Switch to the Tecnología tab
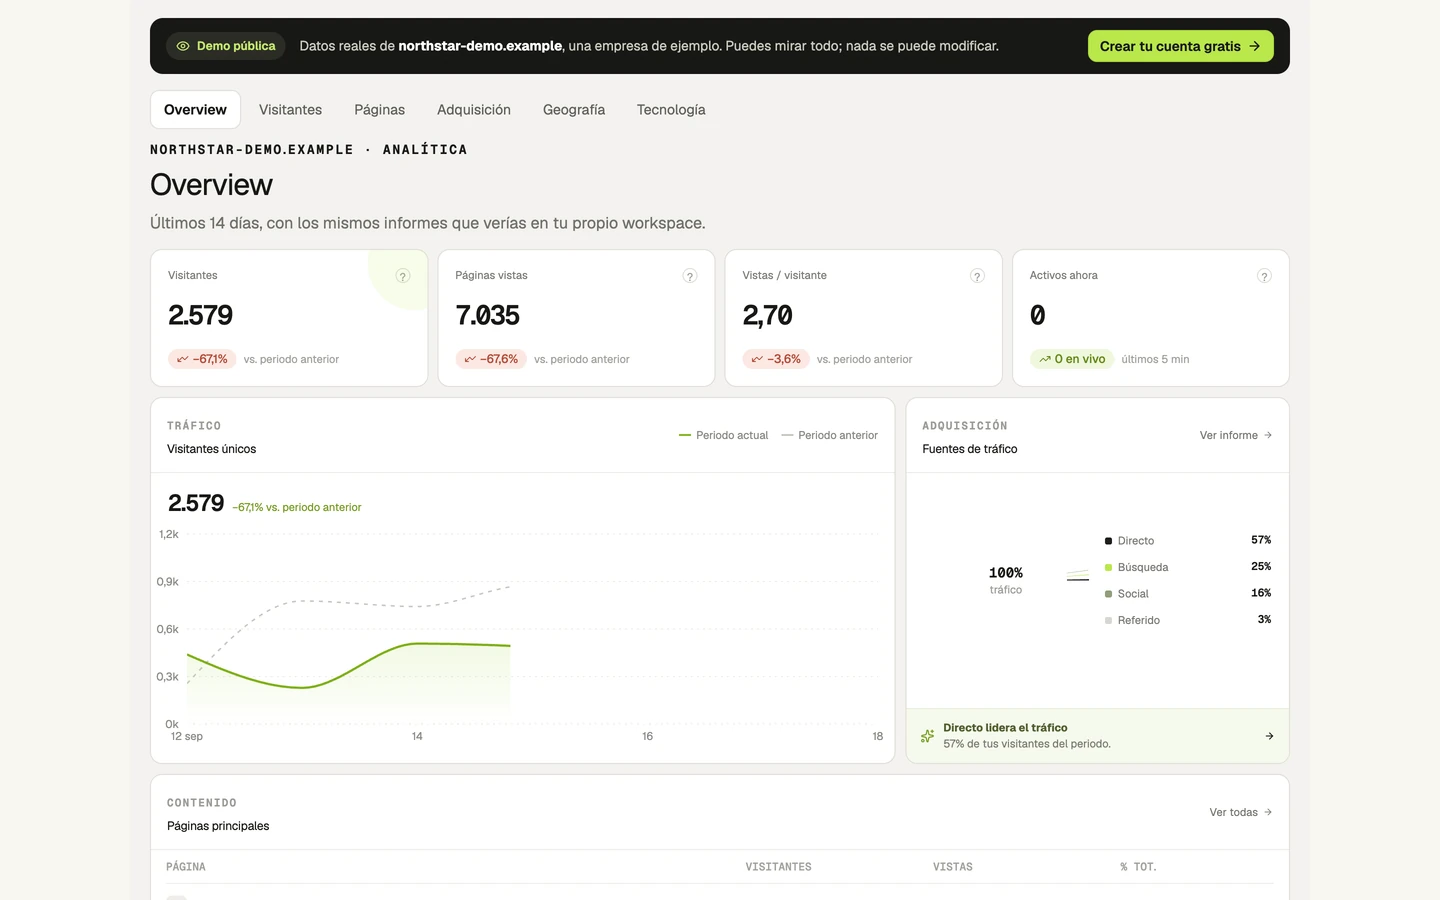The image size is (1440, 900). point(671,110)
